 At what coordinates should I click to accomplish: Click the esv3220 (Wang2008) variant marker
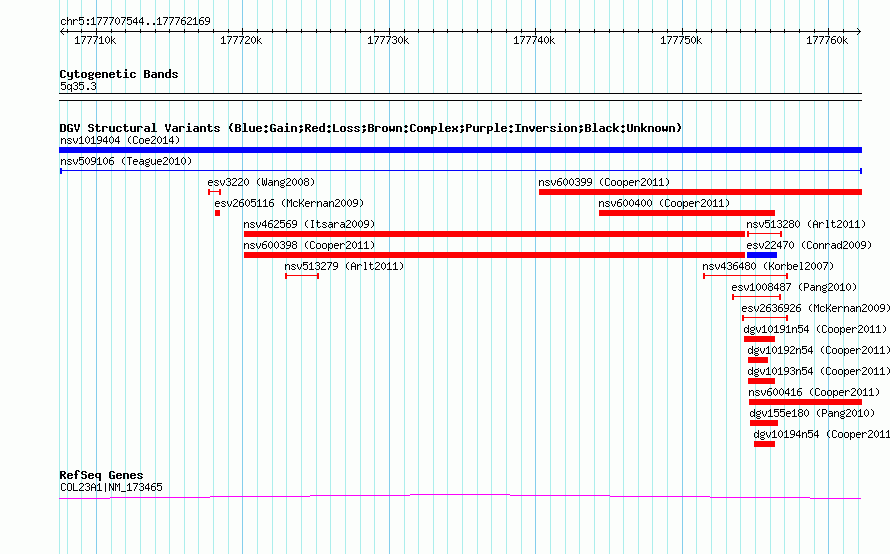[215, 192]
